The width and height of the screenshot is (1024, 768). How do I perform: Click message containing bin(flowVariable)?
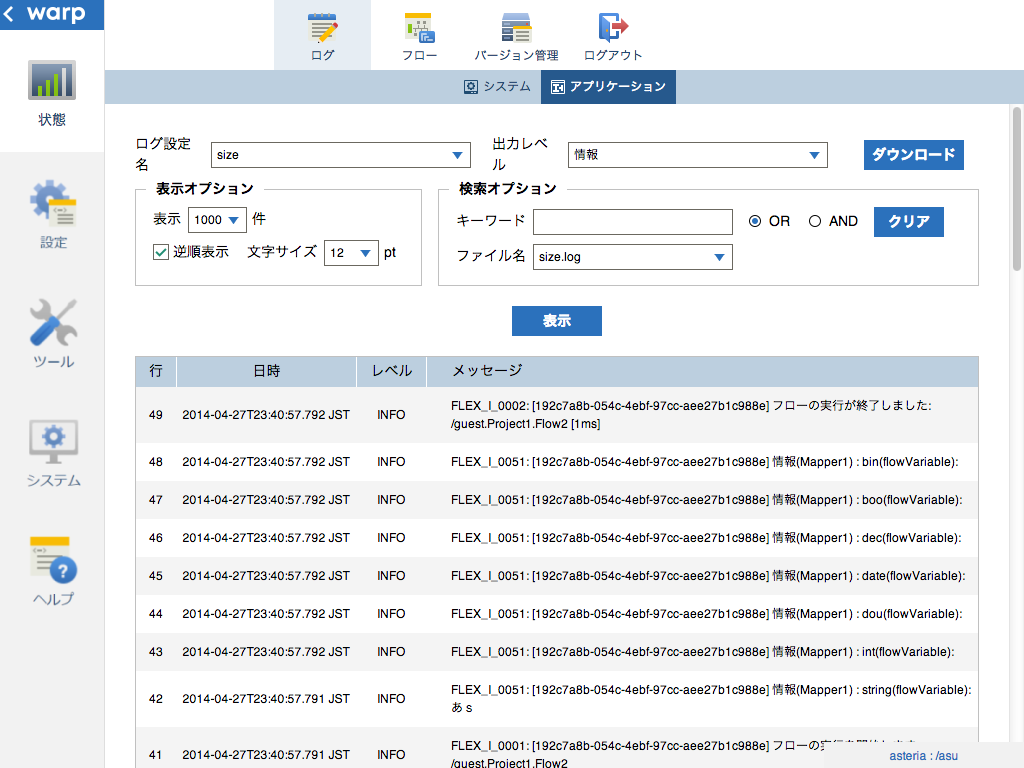coord(705,462)
